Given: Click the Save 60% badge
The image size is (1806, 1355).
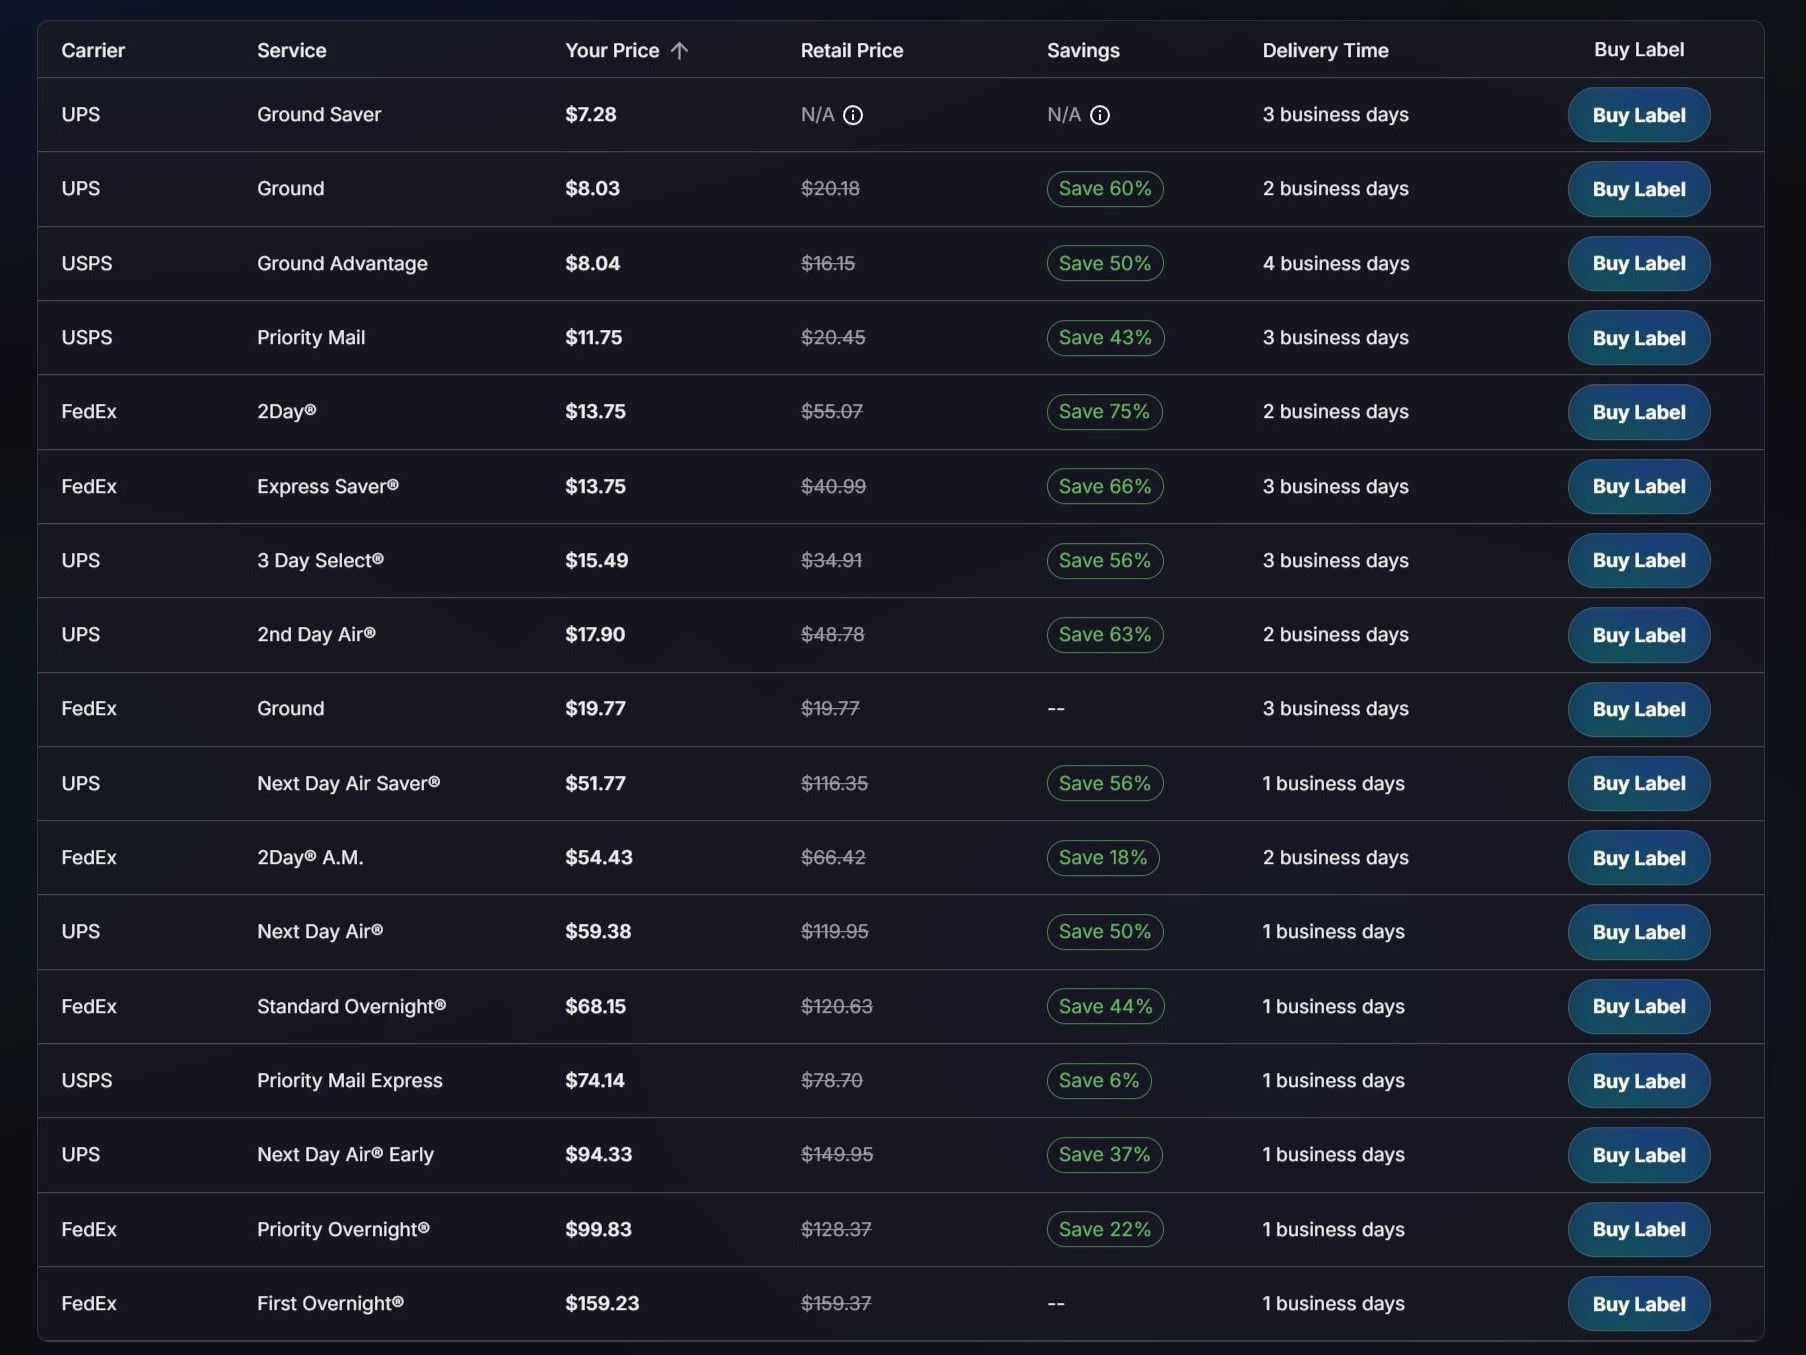Looking at the screenshot, I should tap(1105, 189).
